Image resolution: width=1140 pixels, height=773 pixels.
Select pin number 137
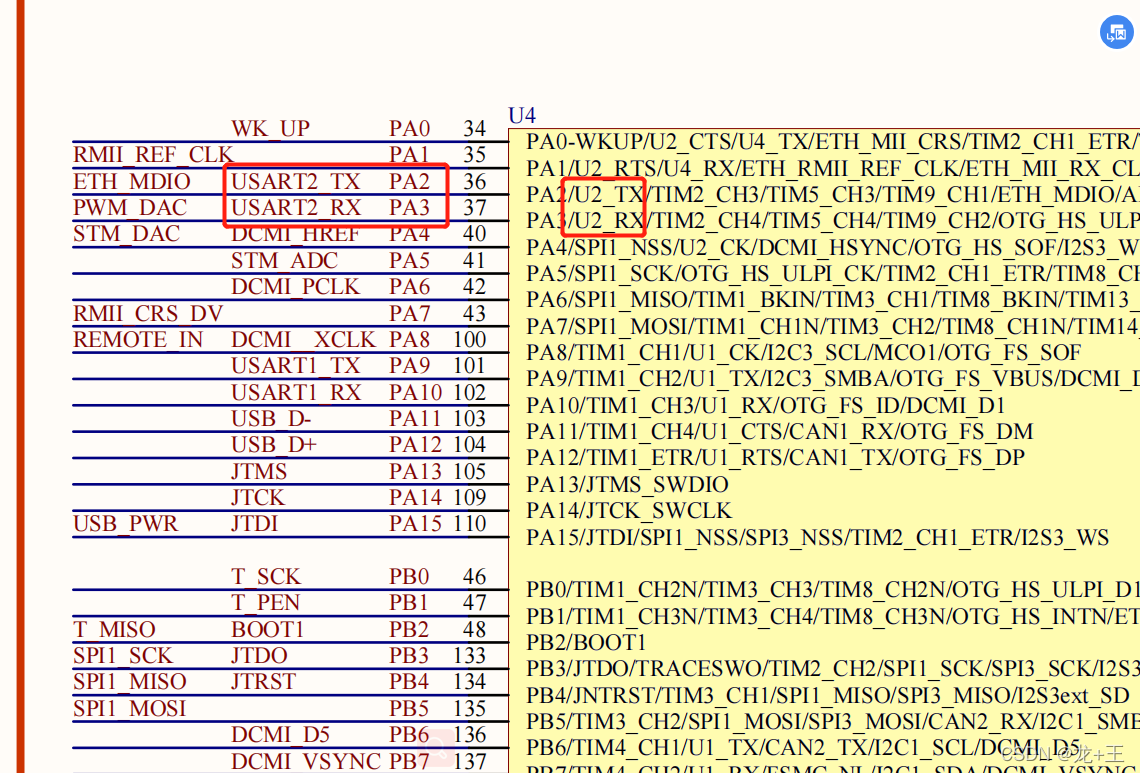[469, 761]
